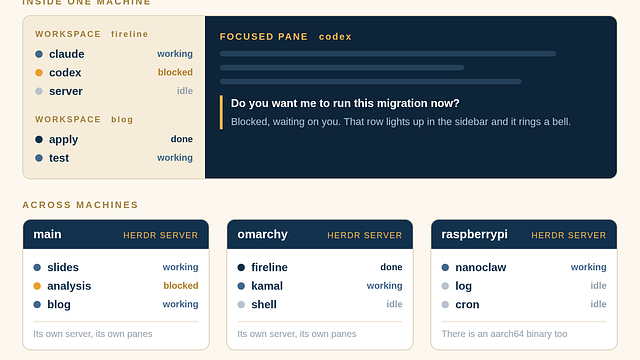Select the cron row on raspberrypi
This screenshot has height=360, width=640.
tap(524, 304)
